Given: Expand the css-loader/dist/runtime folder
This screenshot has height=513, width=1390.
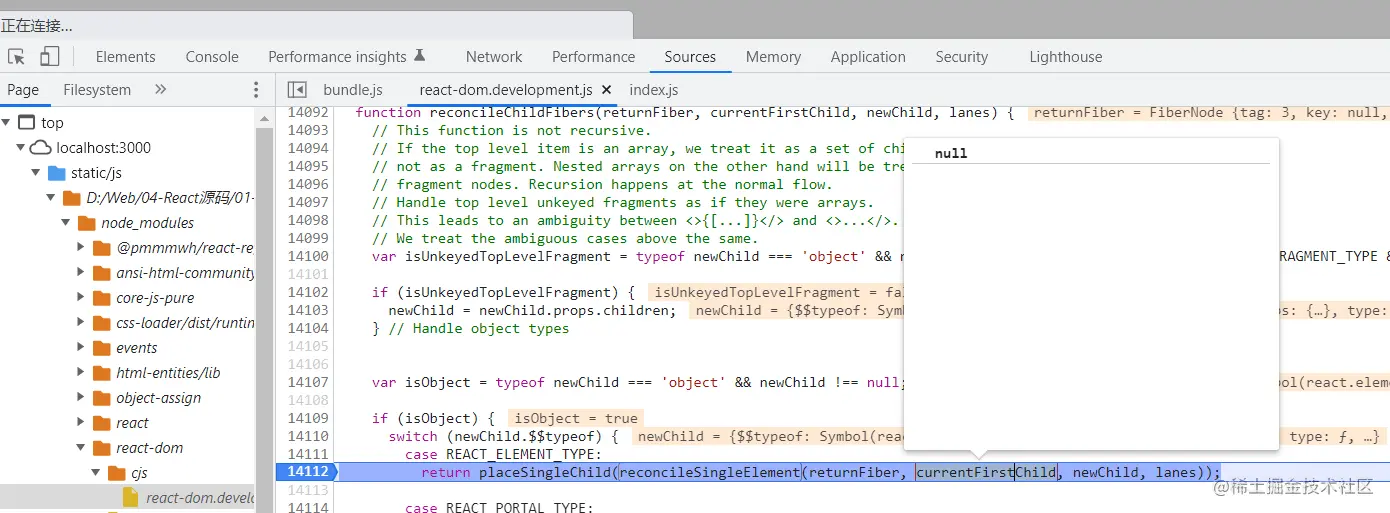Looking at the screenshot, I should tap(83, 323).
